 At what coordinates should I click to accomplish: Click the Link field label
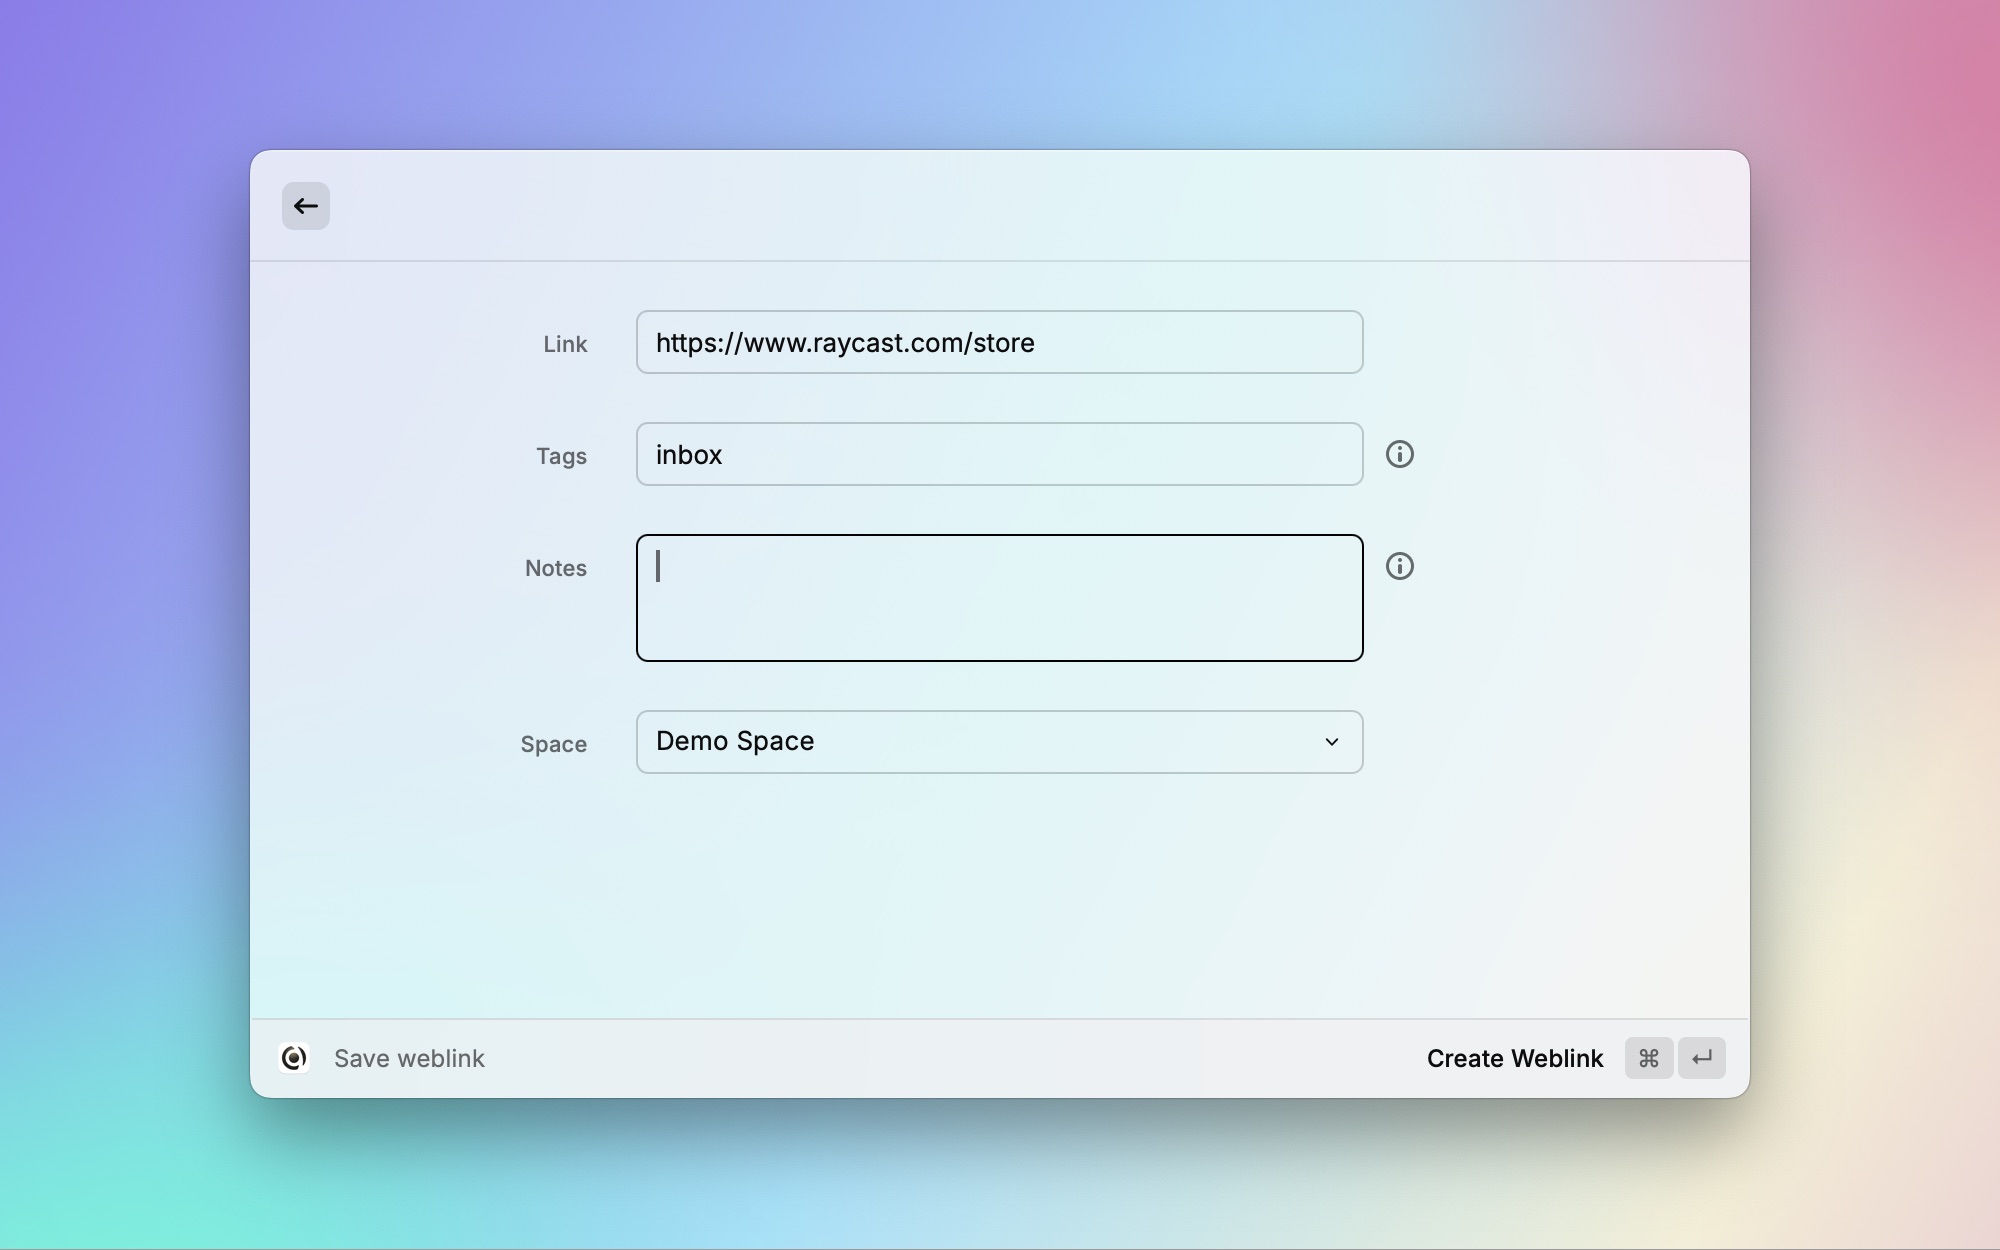point(565,344)
